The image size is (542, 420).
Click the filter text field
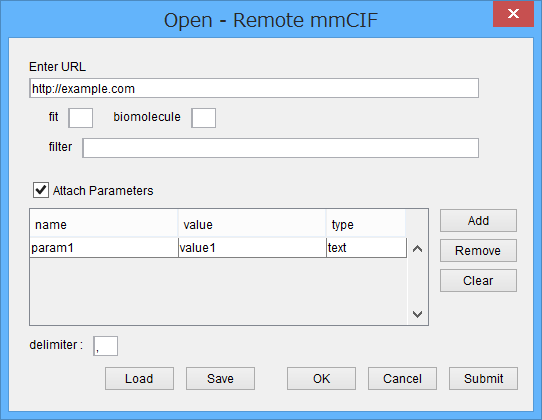point(281,148)
